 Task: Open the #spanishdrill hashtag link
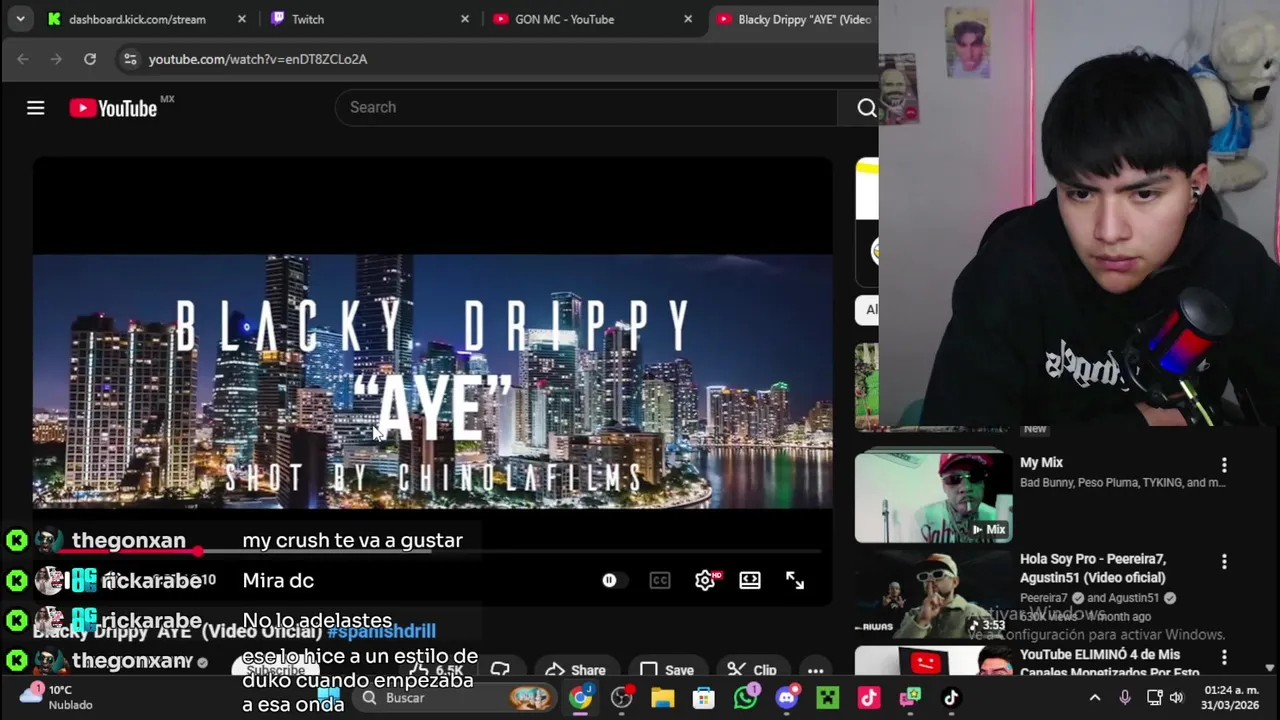(x=381, y=631)
